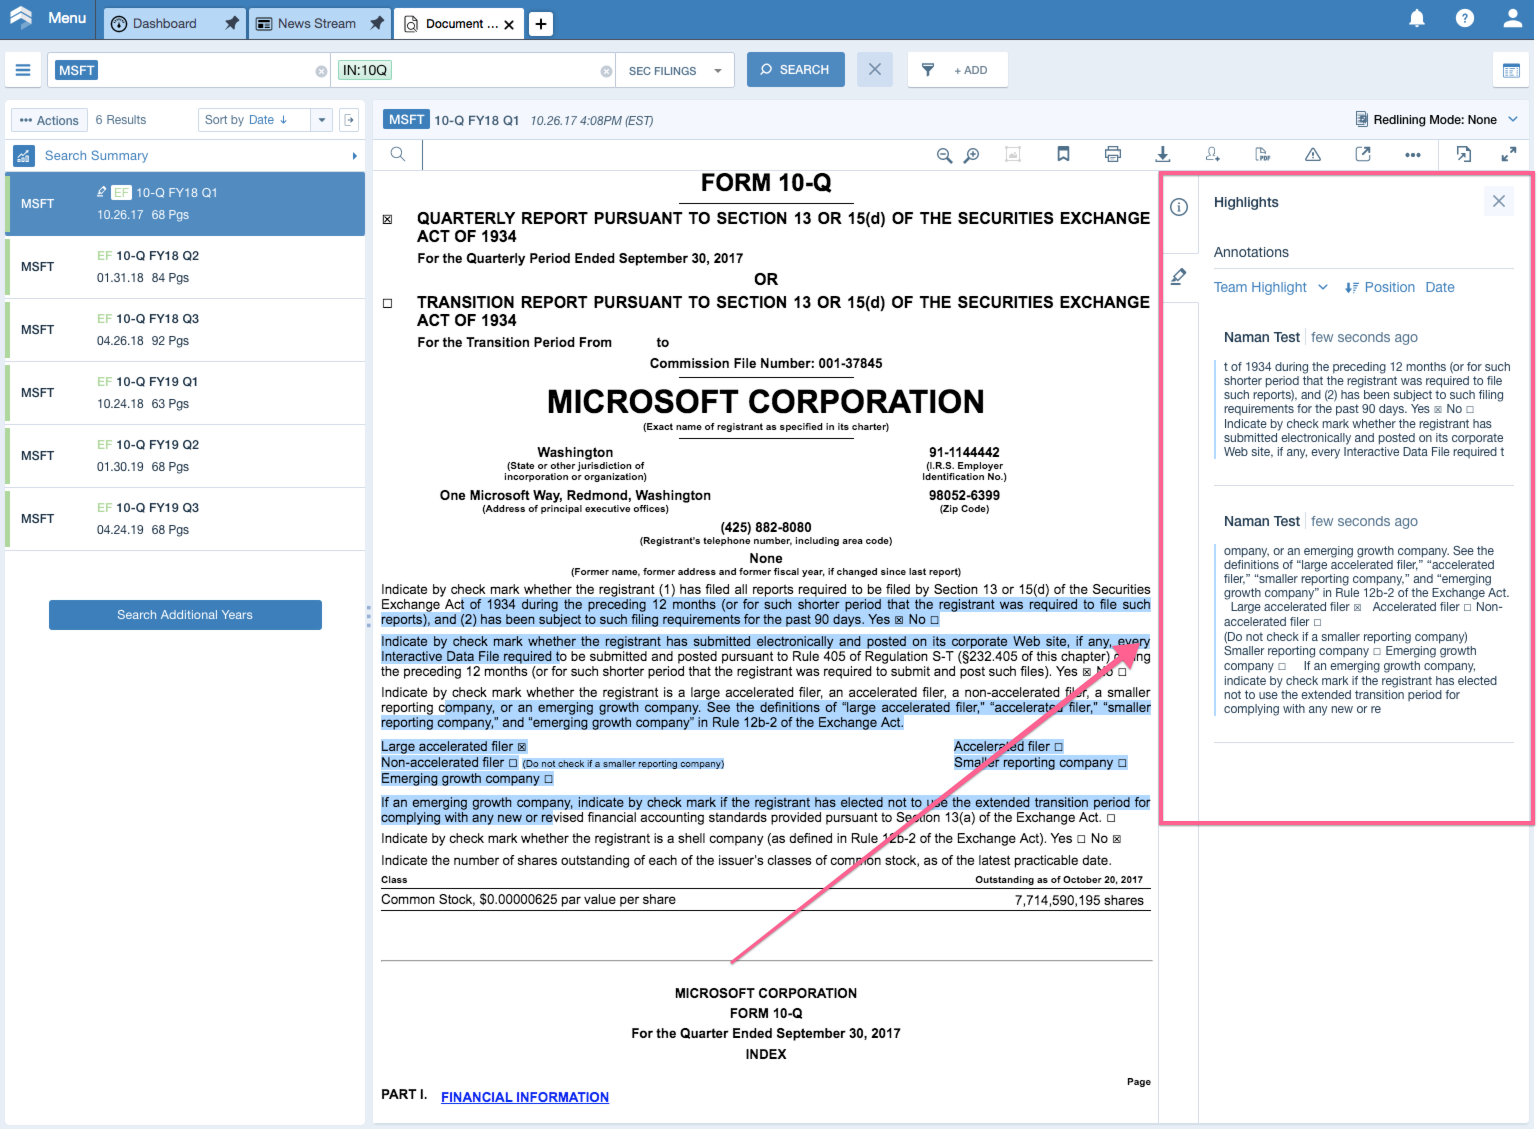This screenshot has width=1540, height=1129.
Task: Zoom in on the document
Action: [971, 155]
